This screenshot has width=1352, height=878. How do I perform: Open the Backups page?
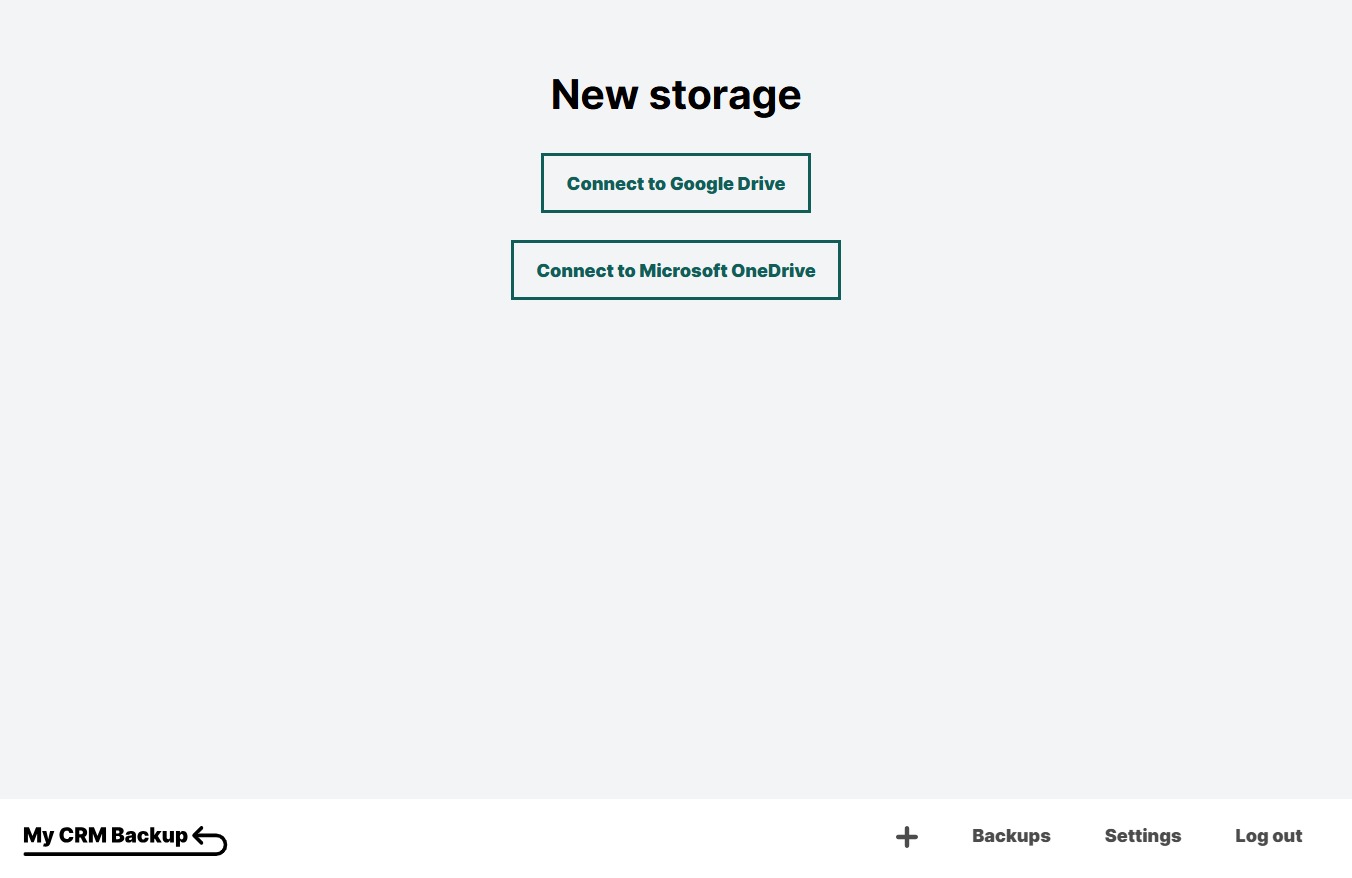1011,836
